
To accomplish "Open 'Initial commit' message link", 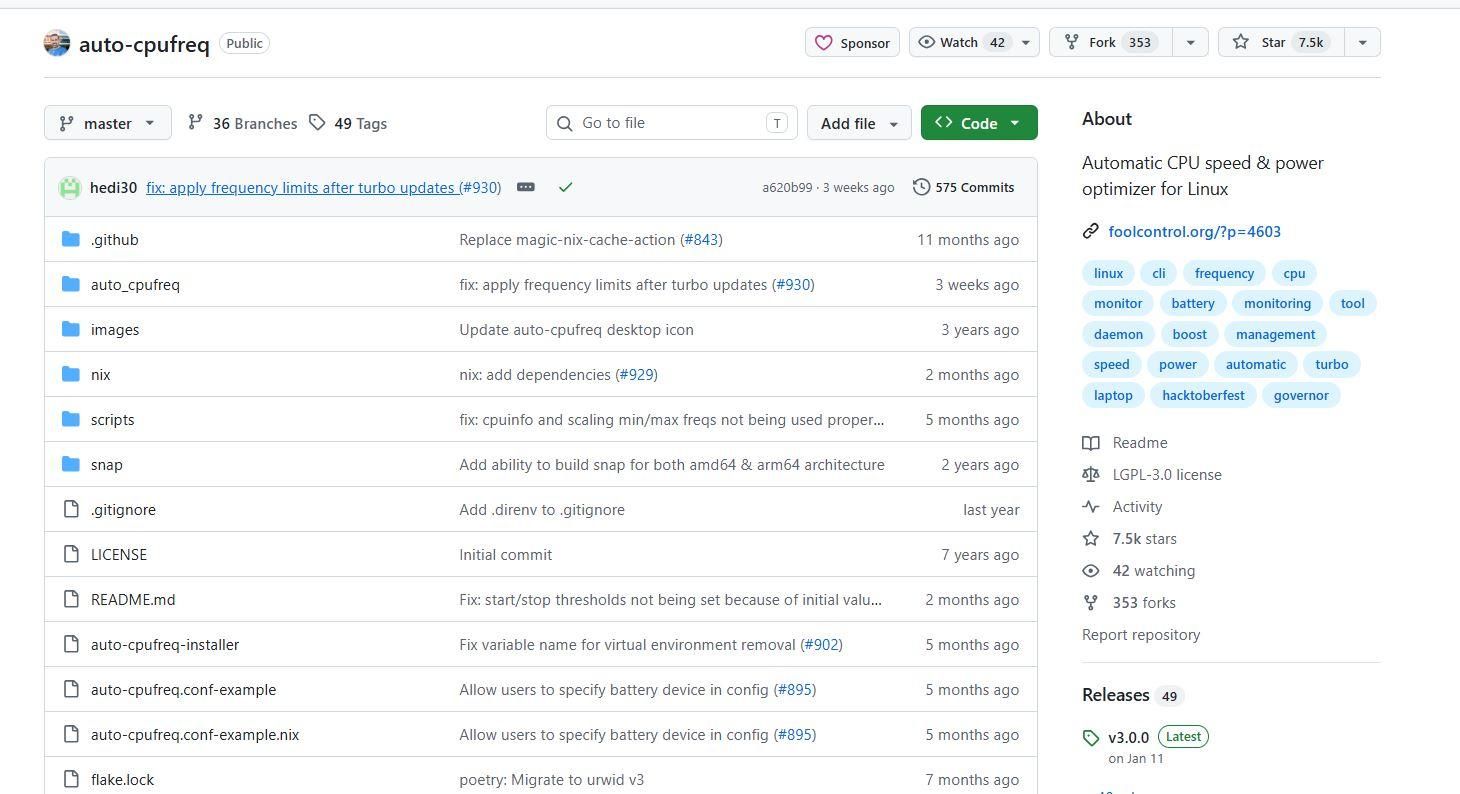I will coord(505,554).
